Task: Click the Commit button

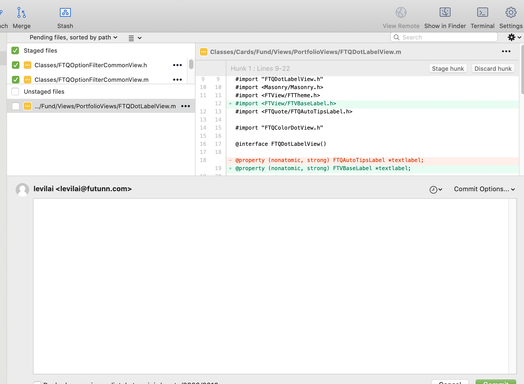Action: pyautogui.click(x=496, y=382)
